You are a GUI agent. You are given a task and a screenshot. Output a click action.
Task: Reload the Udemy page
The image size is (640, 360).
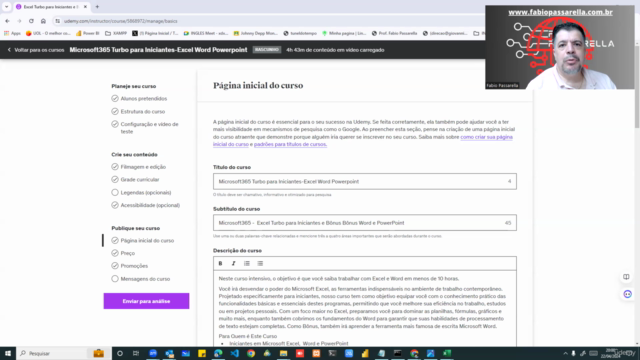click(31, 21)
